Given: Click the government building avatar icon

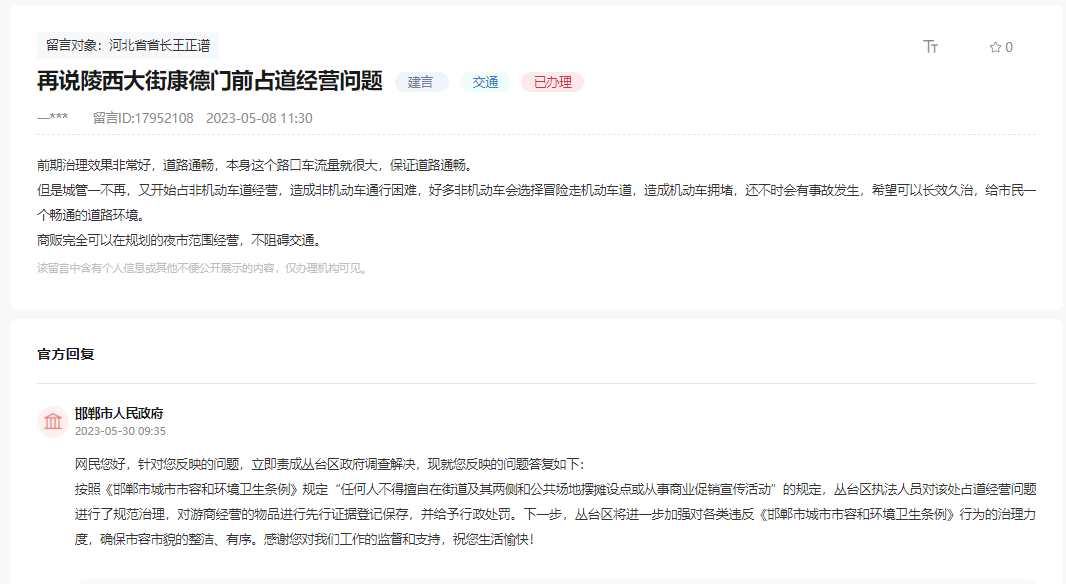Looking at the screenshot, I should pos(52,422).
